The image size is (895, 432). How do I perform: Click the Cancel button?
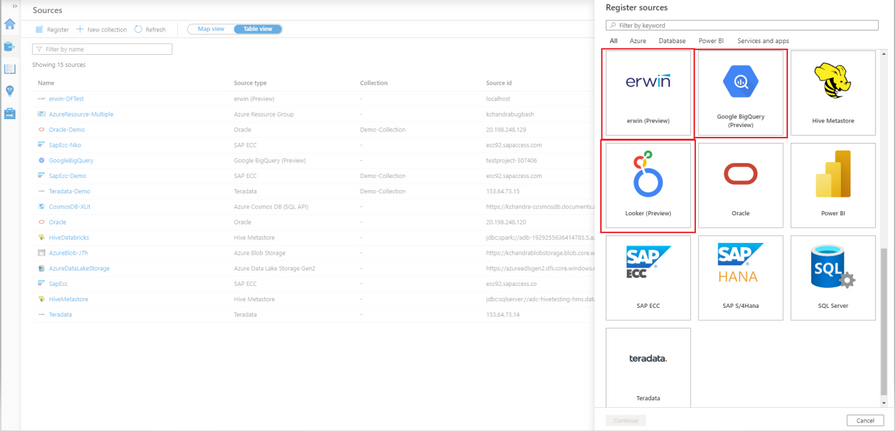click(865, 421)
